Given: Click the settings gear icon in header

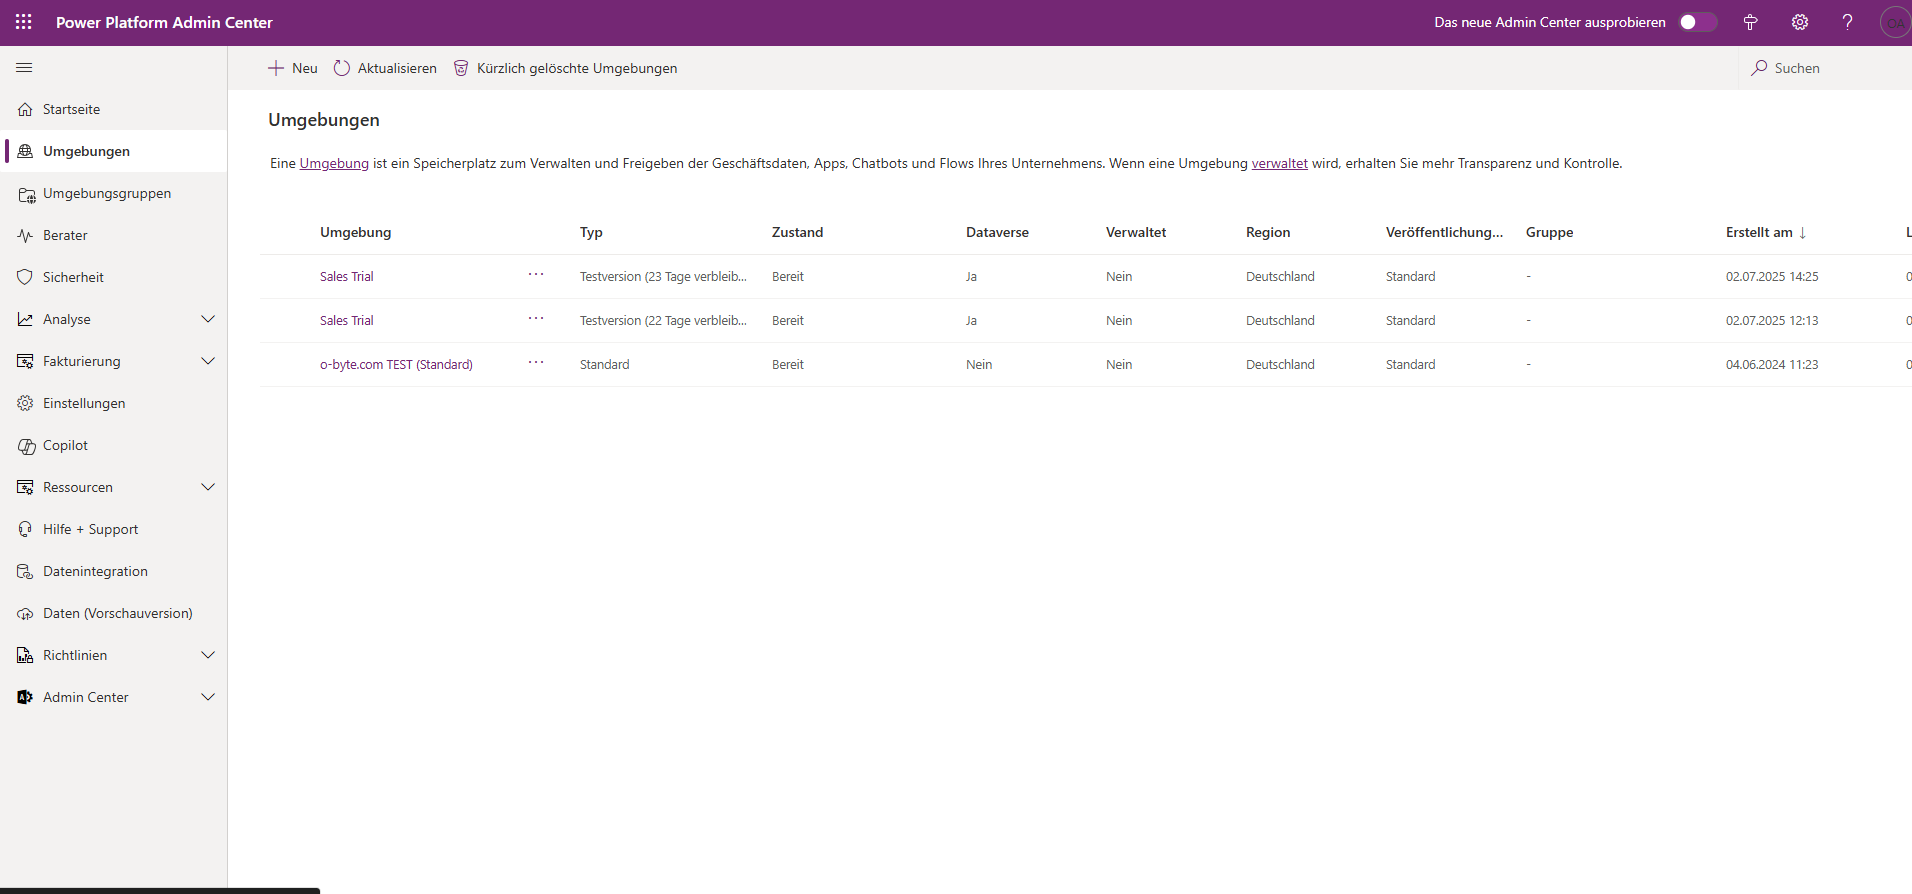Looking at the screenshot, I should (1799, 22).
